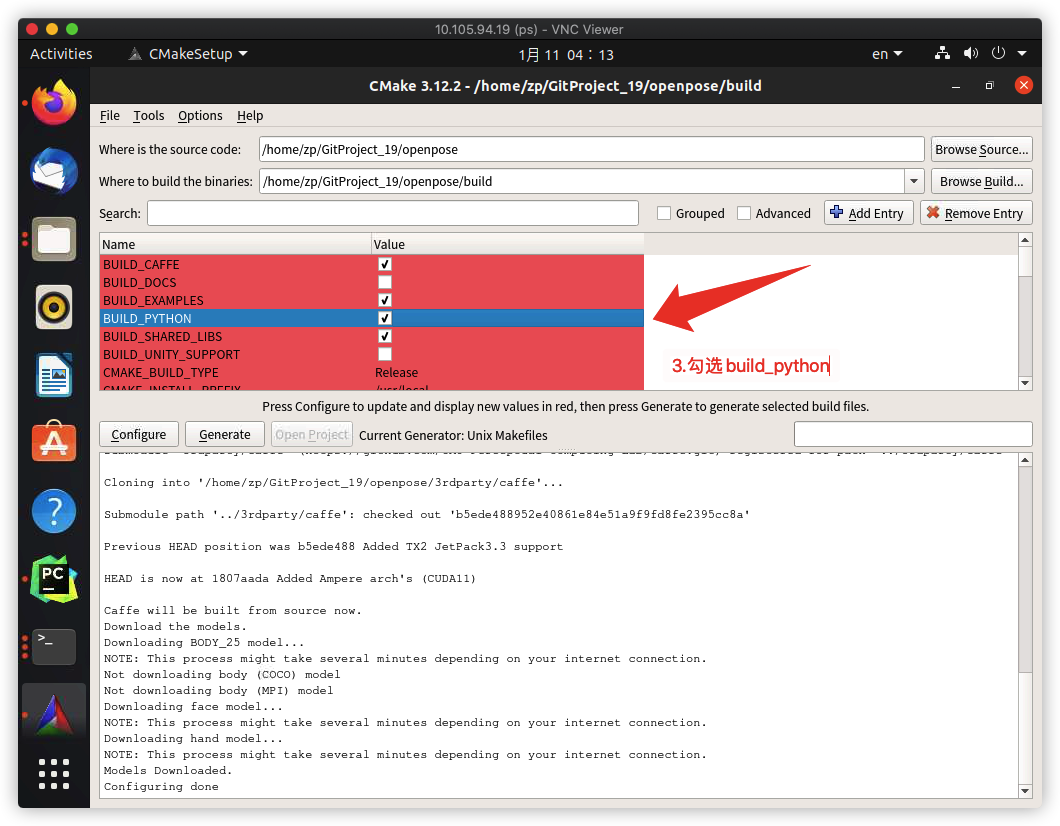
Task: Launch PyCharm from the dock
Action: click(53, 579)
